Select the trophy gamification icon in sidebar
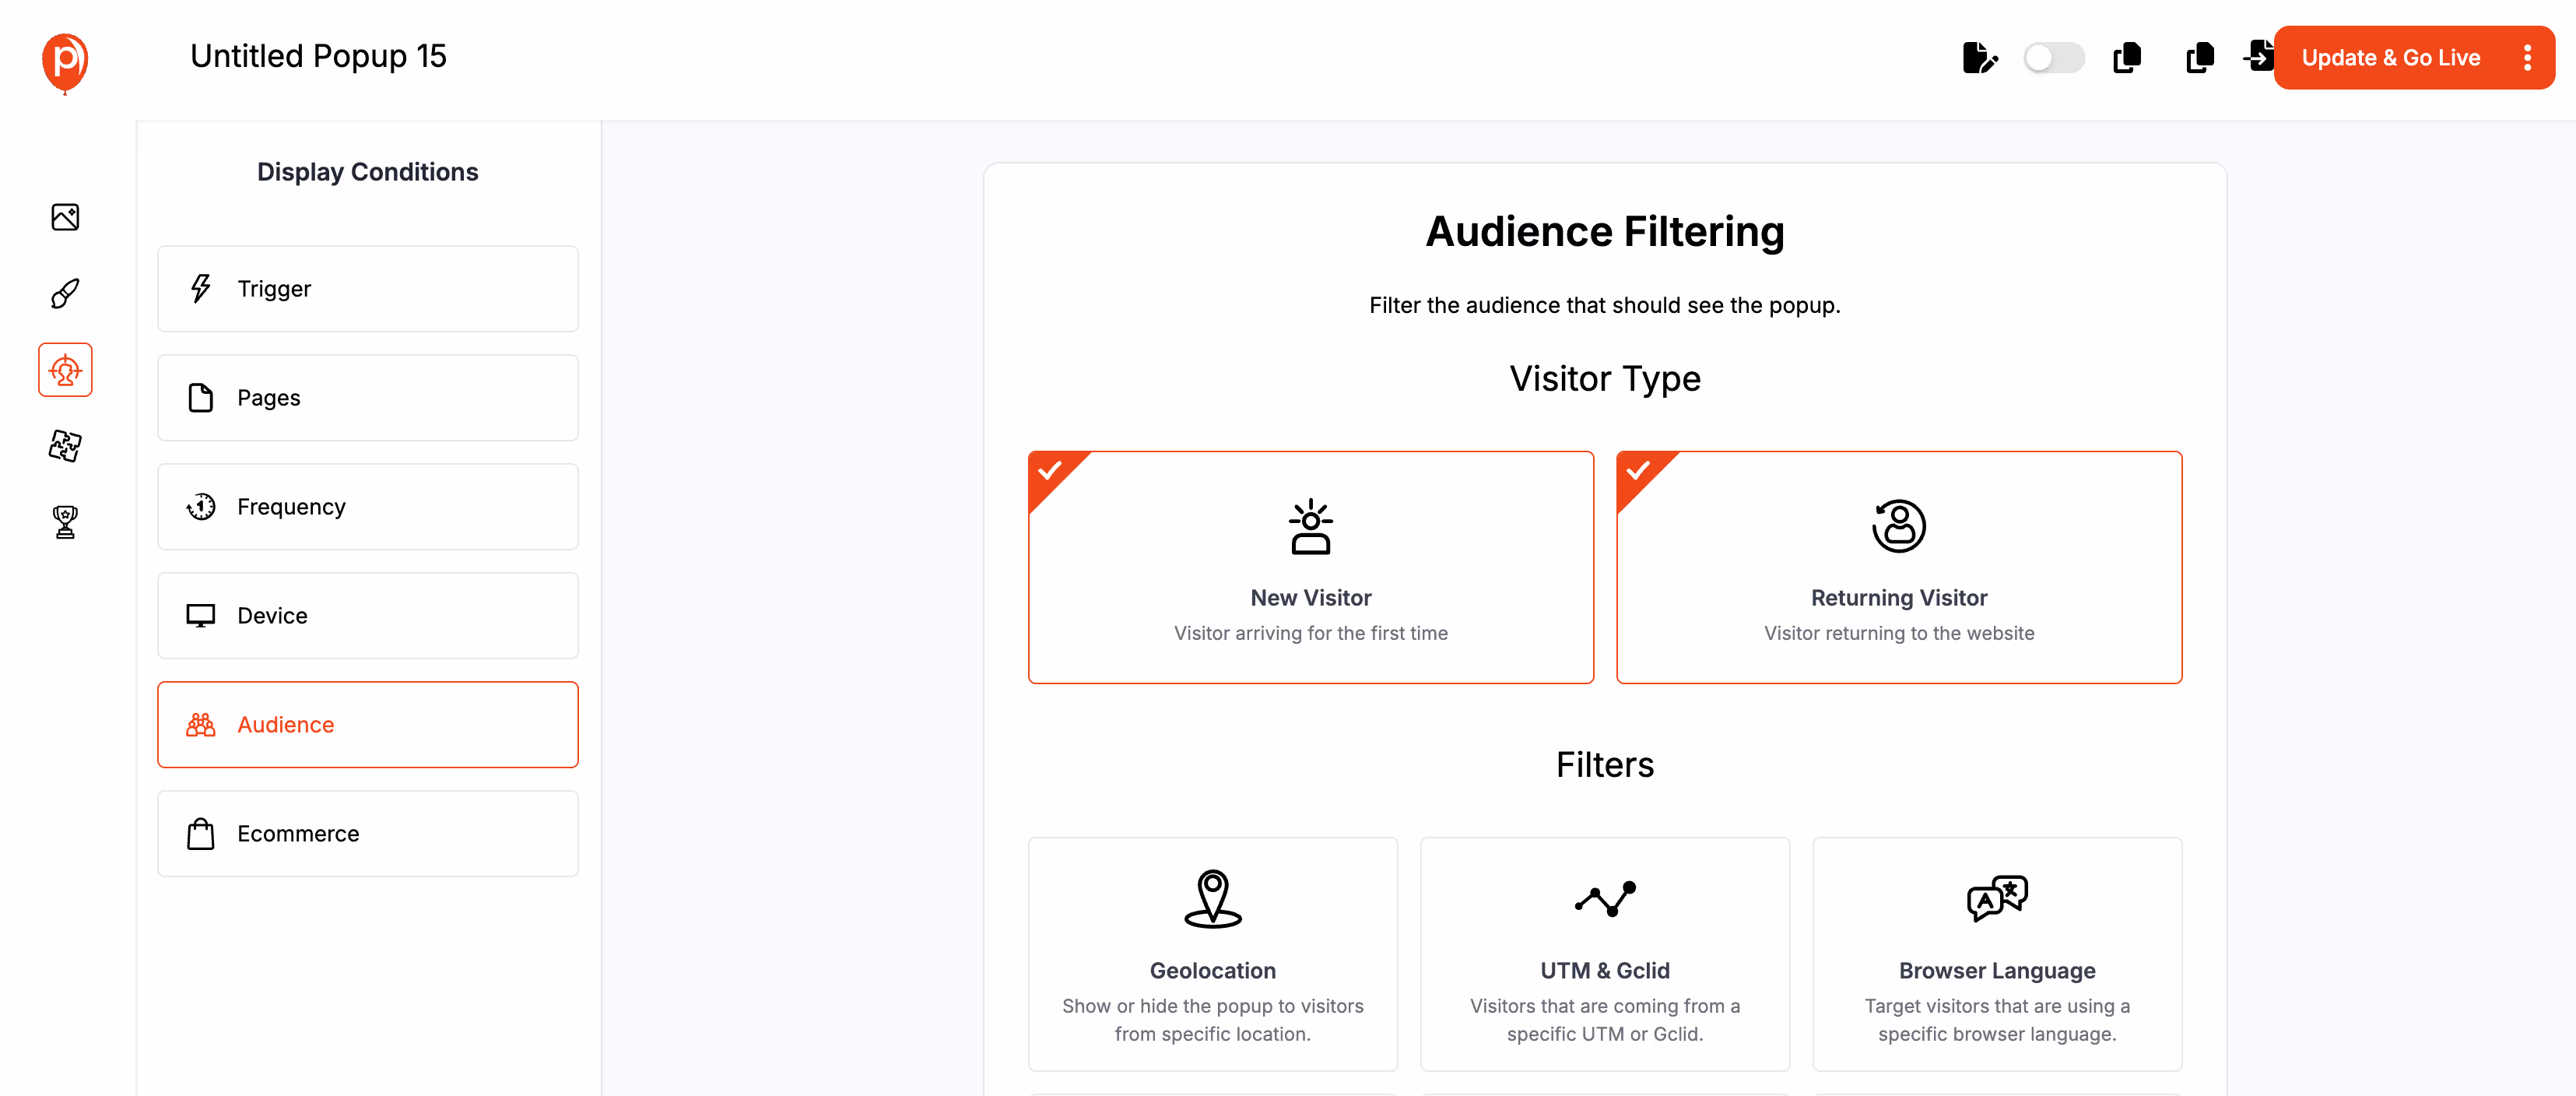Screen dimensions: 2576x1096 click(64, 521)
